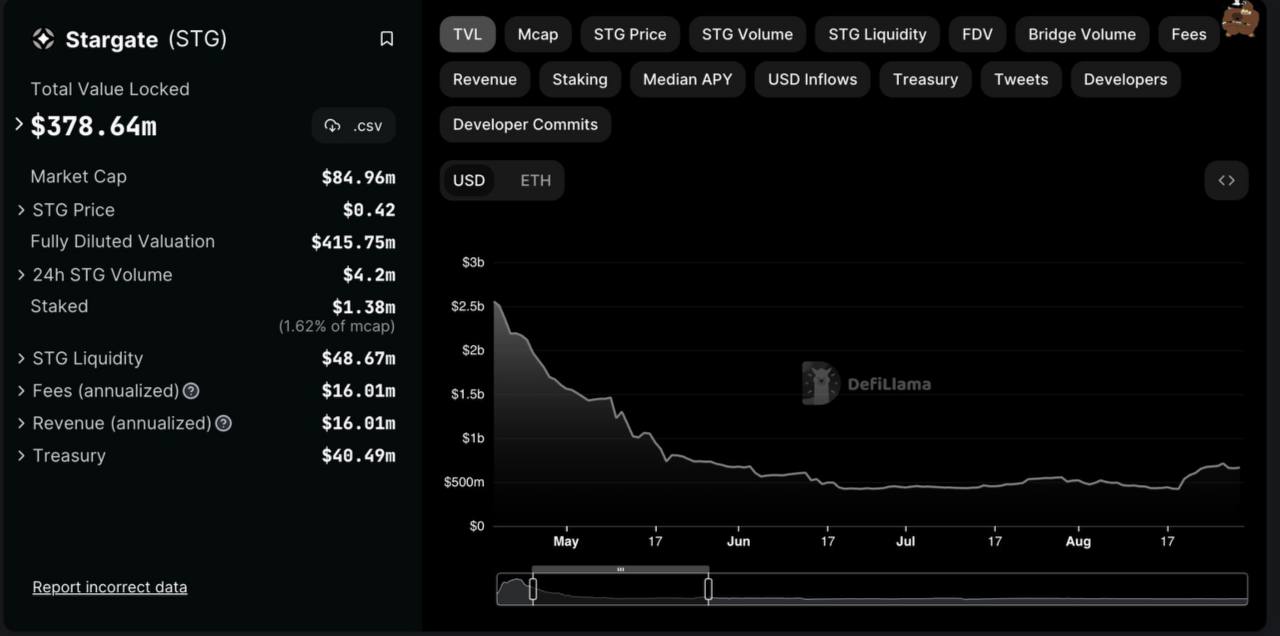
Task: Open the embed chart code icon
Action: 1226,180
